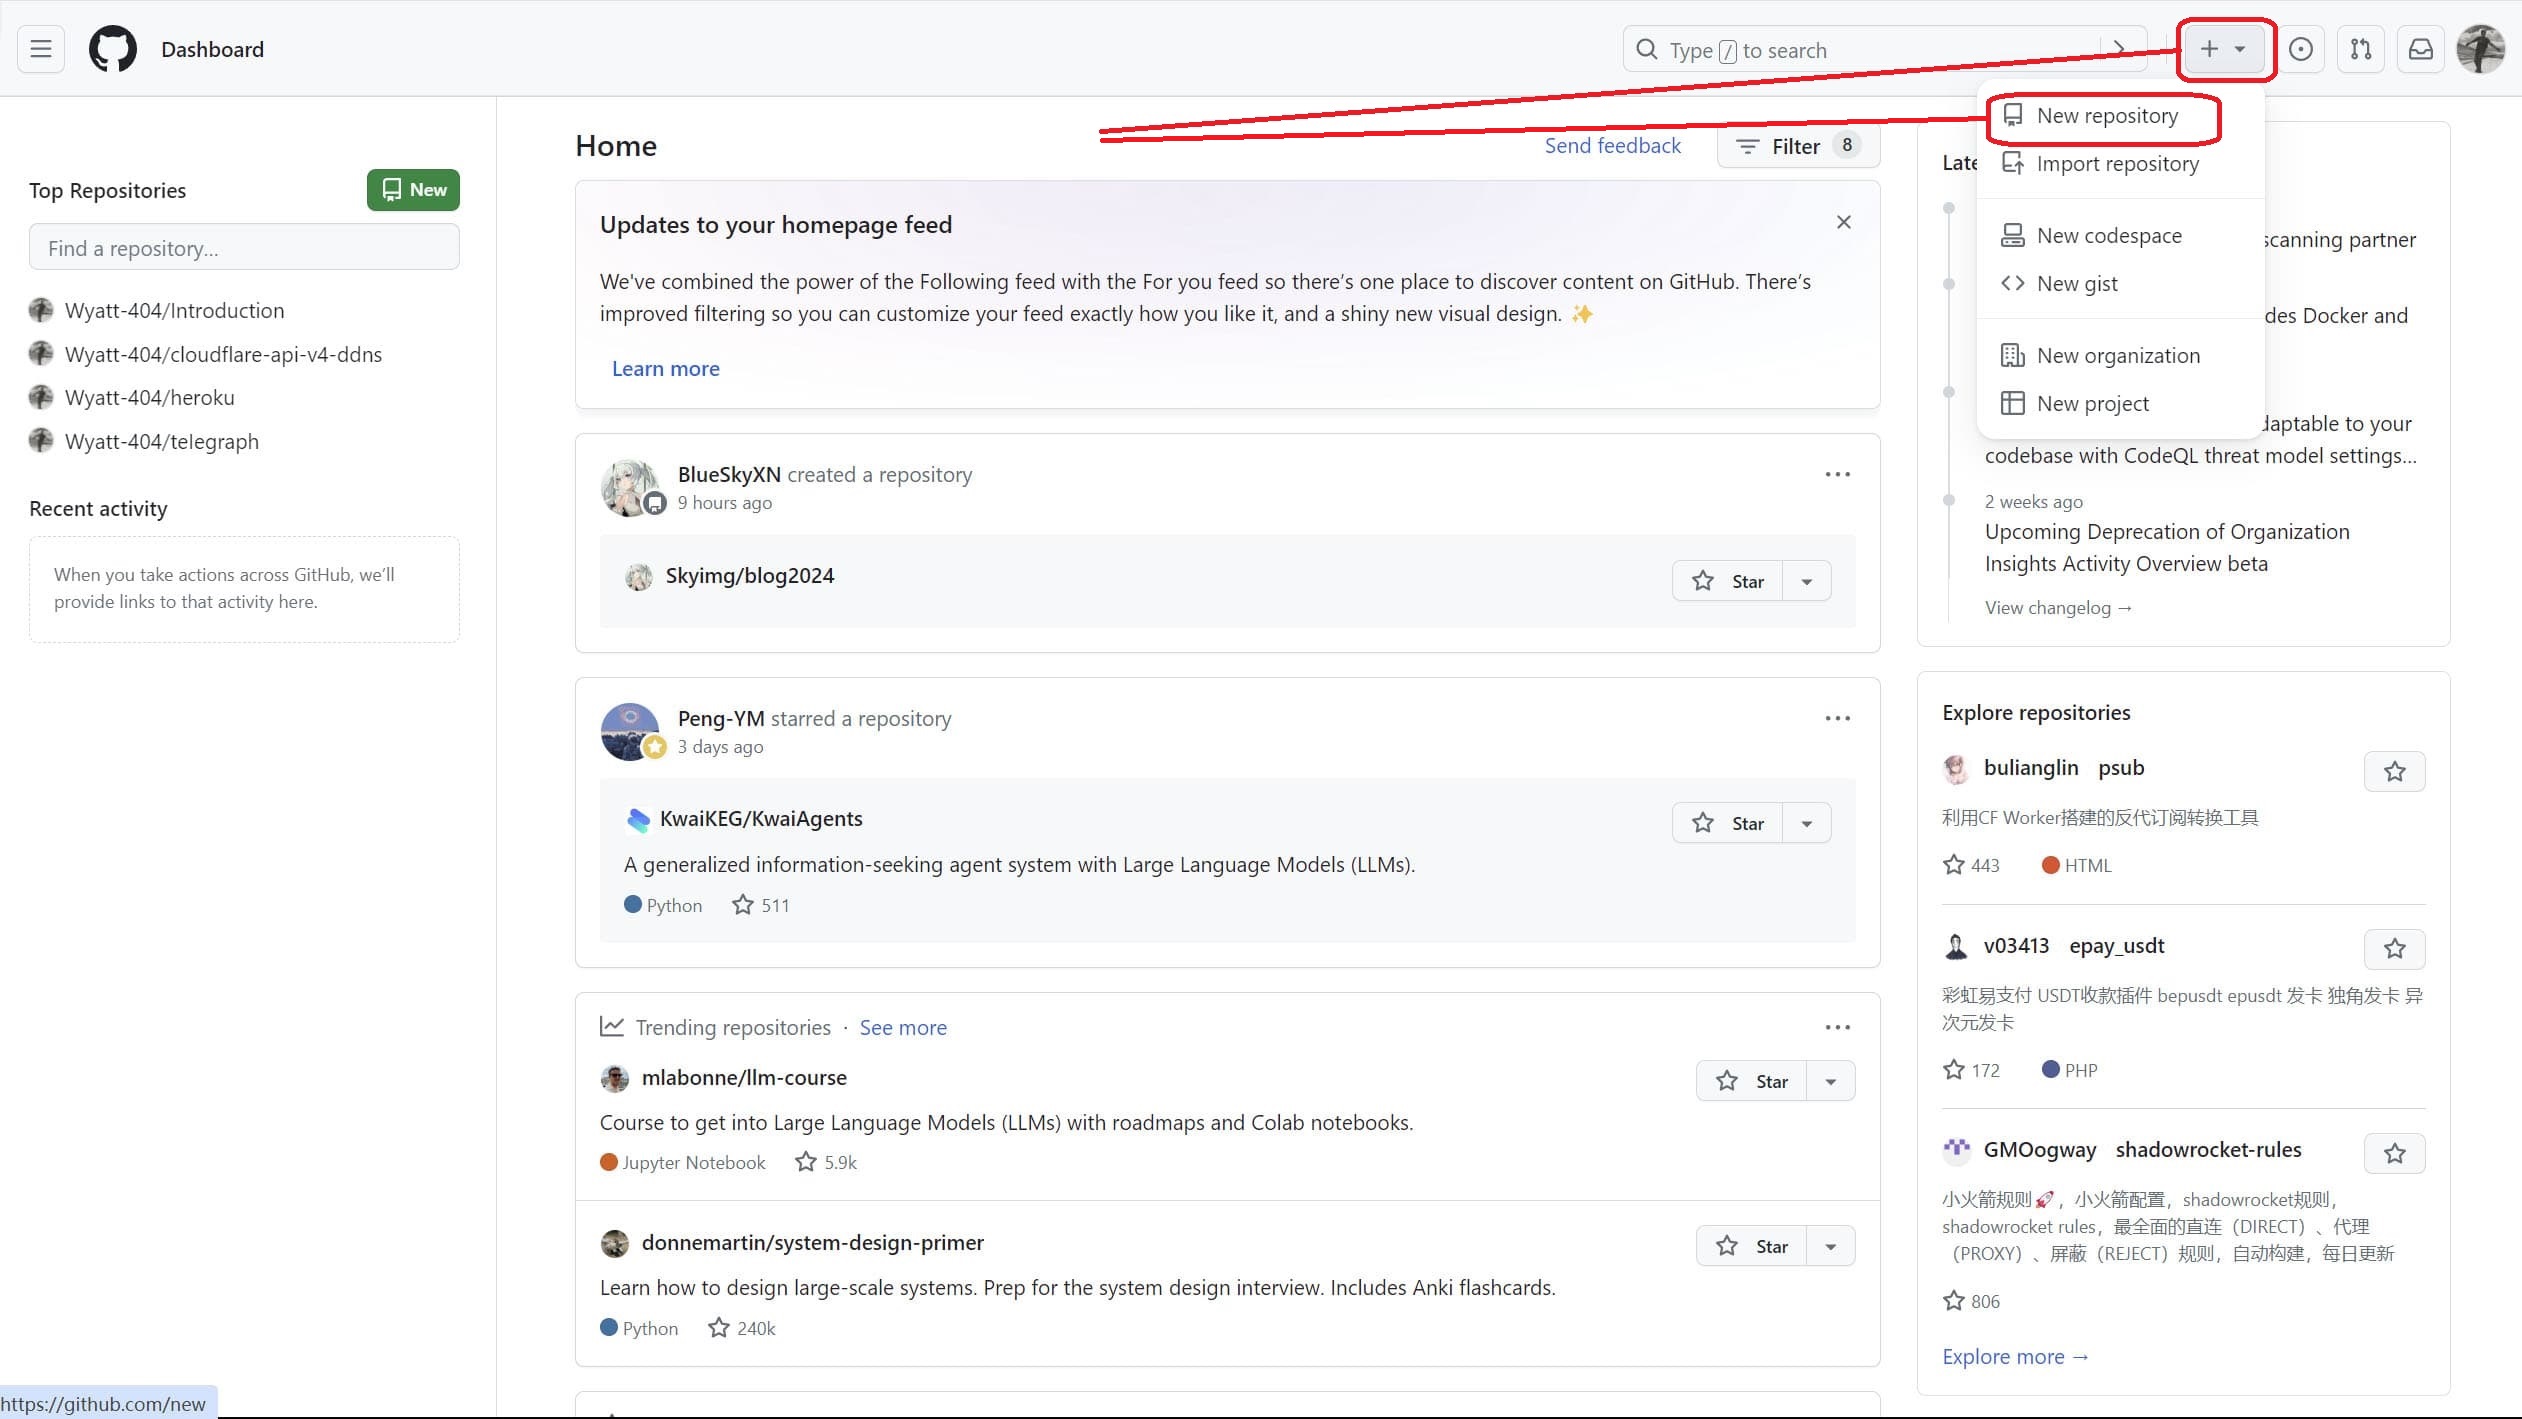This screenshot has height=1419, width=2522.
Task: Click See more trending repositories
Action: click(903, 1028)
